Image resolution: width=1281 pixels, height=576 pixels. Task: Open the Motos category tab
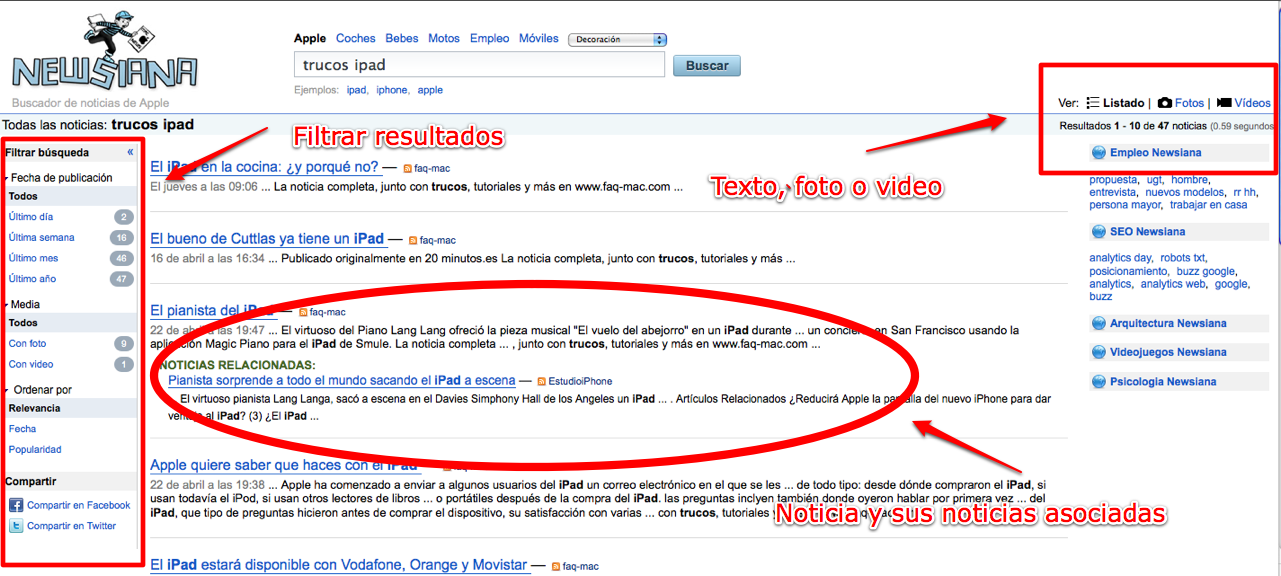(444, 39)
